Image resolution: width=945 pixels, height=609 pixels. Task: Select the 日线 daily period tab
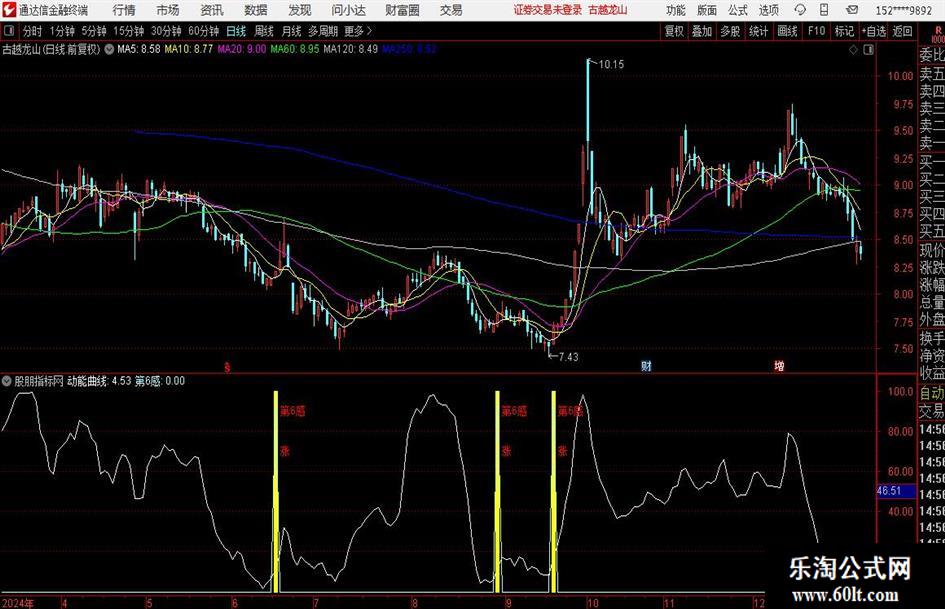(236, 31)
